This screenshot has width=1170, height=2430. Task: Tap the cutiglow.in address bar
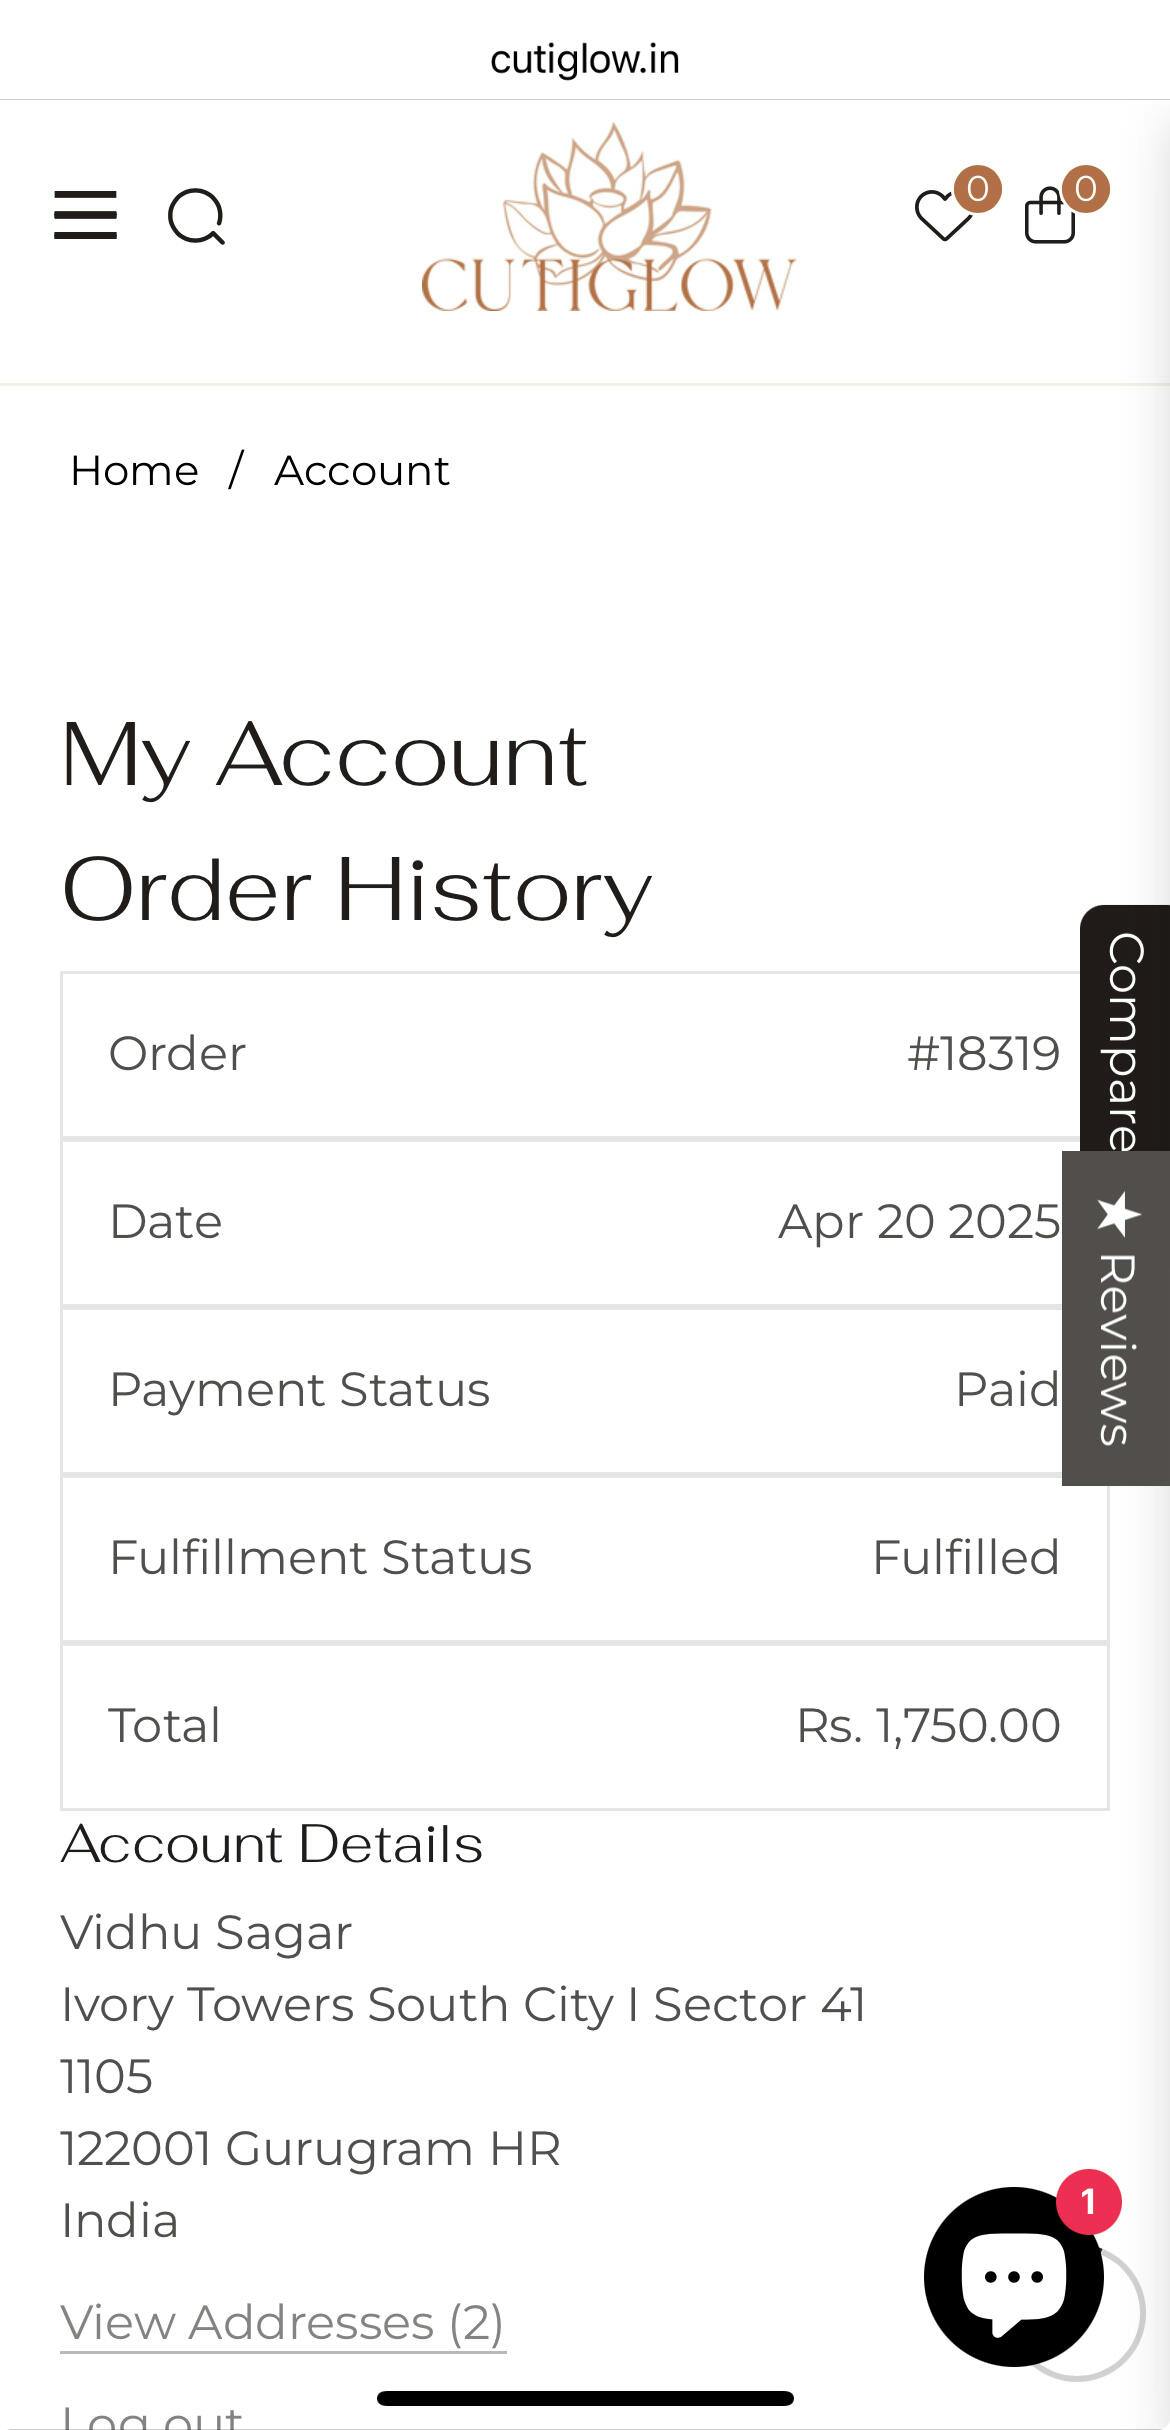(585, 59)
